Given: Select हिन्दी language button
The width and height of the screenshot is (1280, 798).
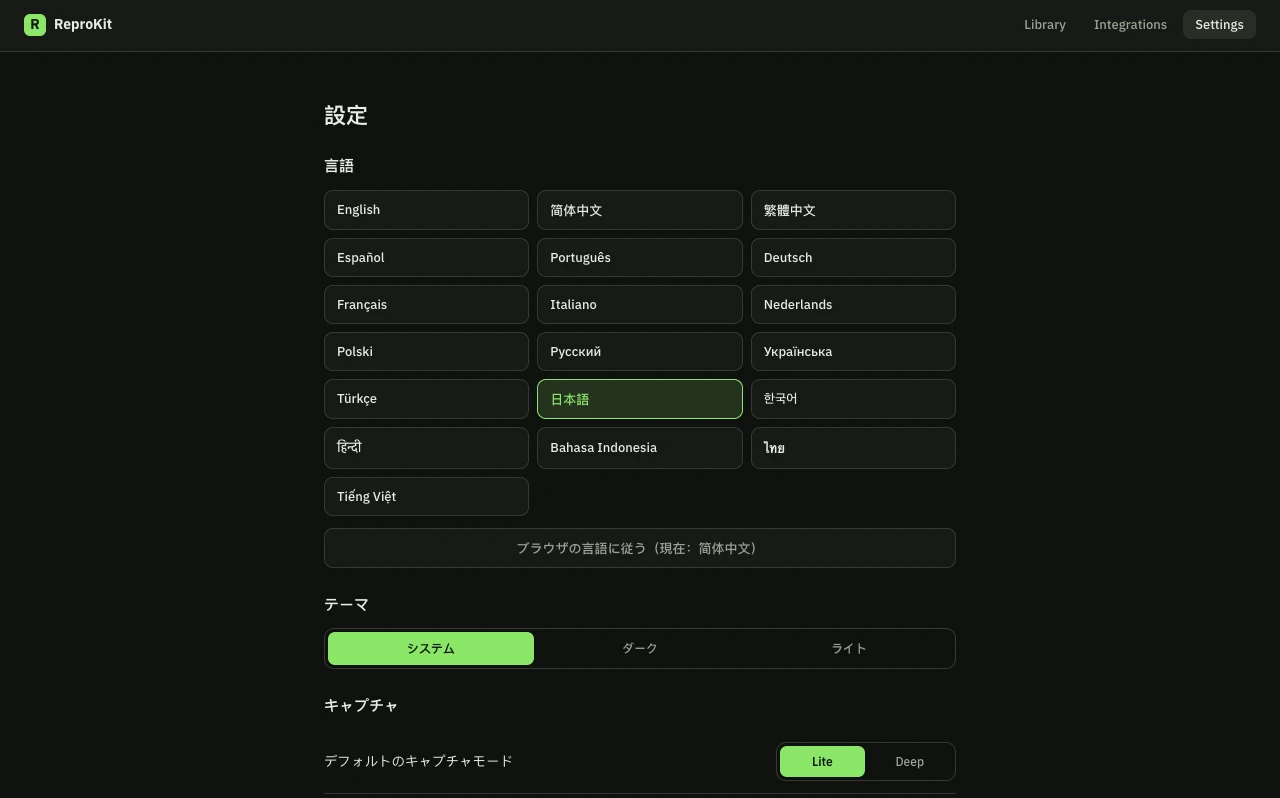Looking at the screenshot, I should (426, 448).
